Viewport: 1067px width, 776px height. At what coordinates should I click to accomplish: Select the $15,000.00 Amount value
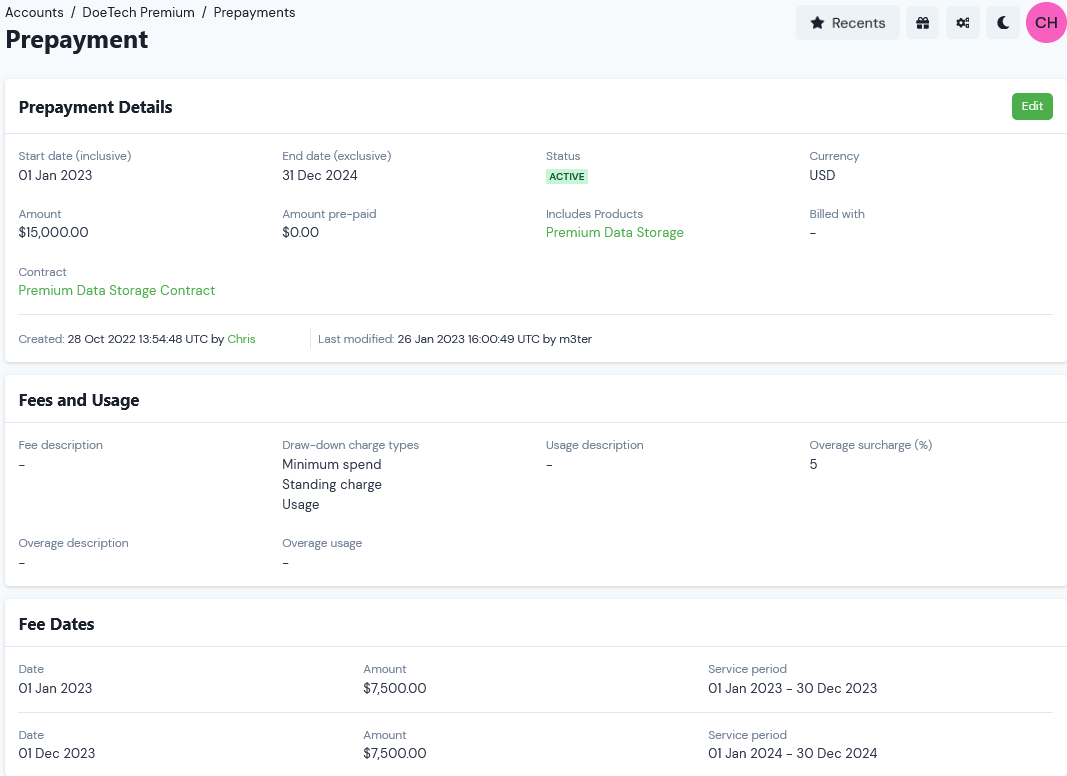[x=53, y=232]
